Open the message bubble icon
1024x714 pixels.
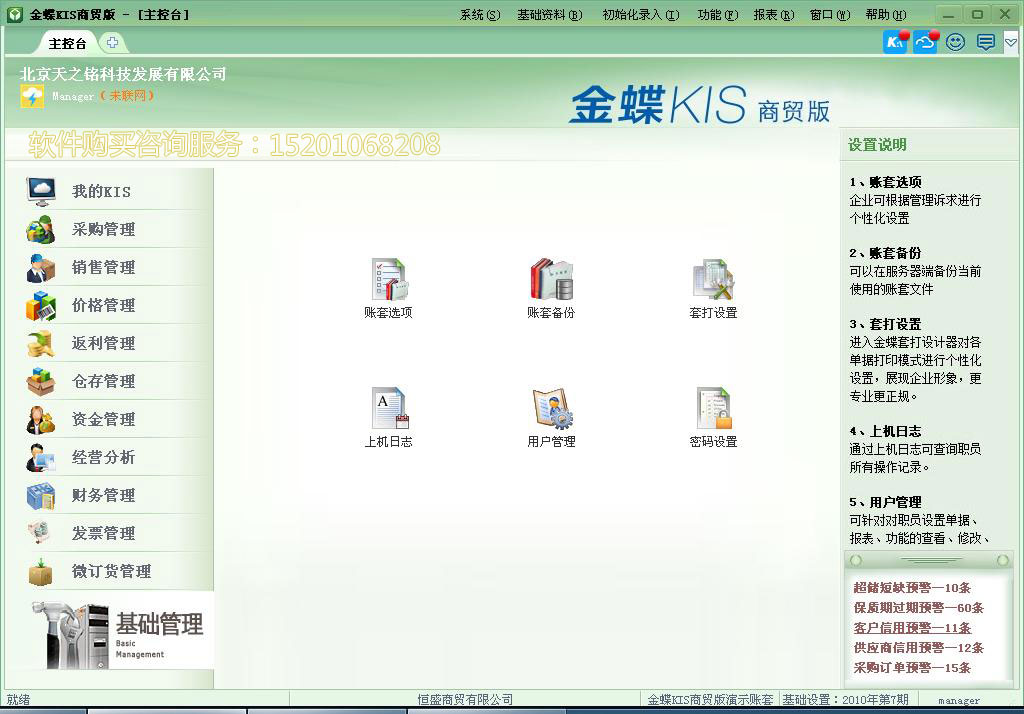click(984, 42)
